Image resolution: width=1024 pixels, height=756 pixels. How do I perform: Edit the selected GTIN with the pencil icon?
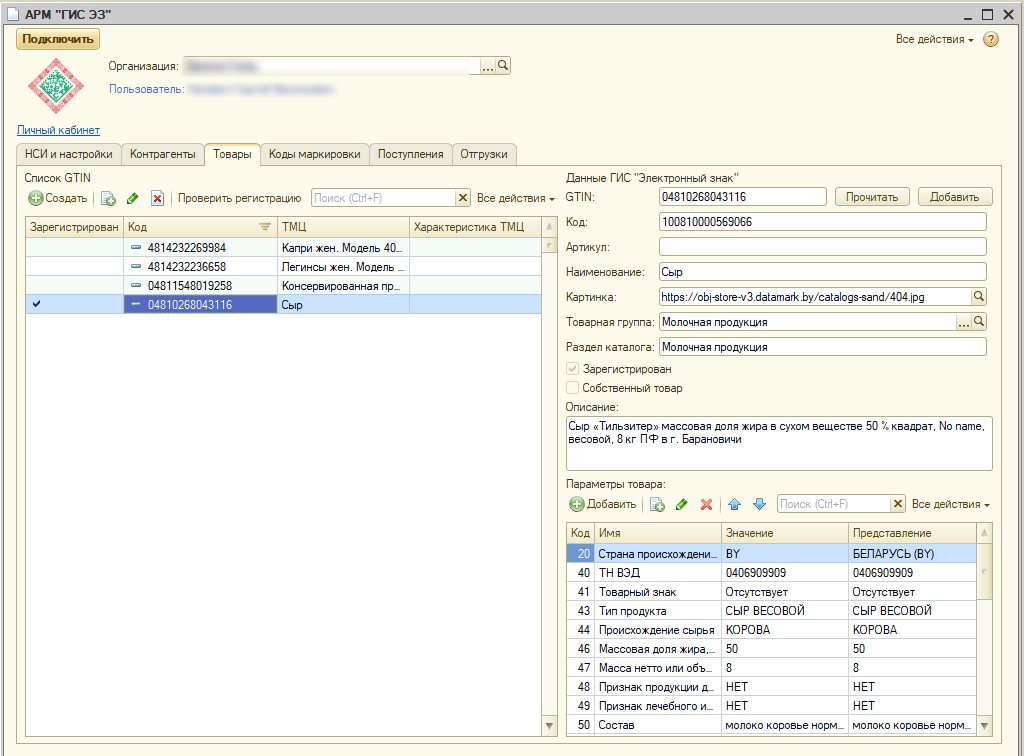click(132, 198)
